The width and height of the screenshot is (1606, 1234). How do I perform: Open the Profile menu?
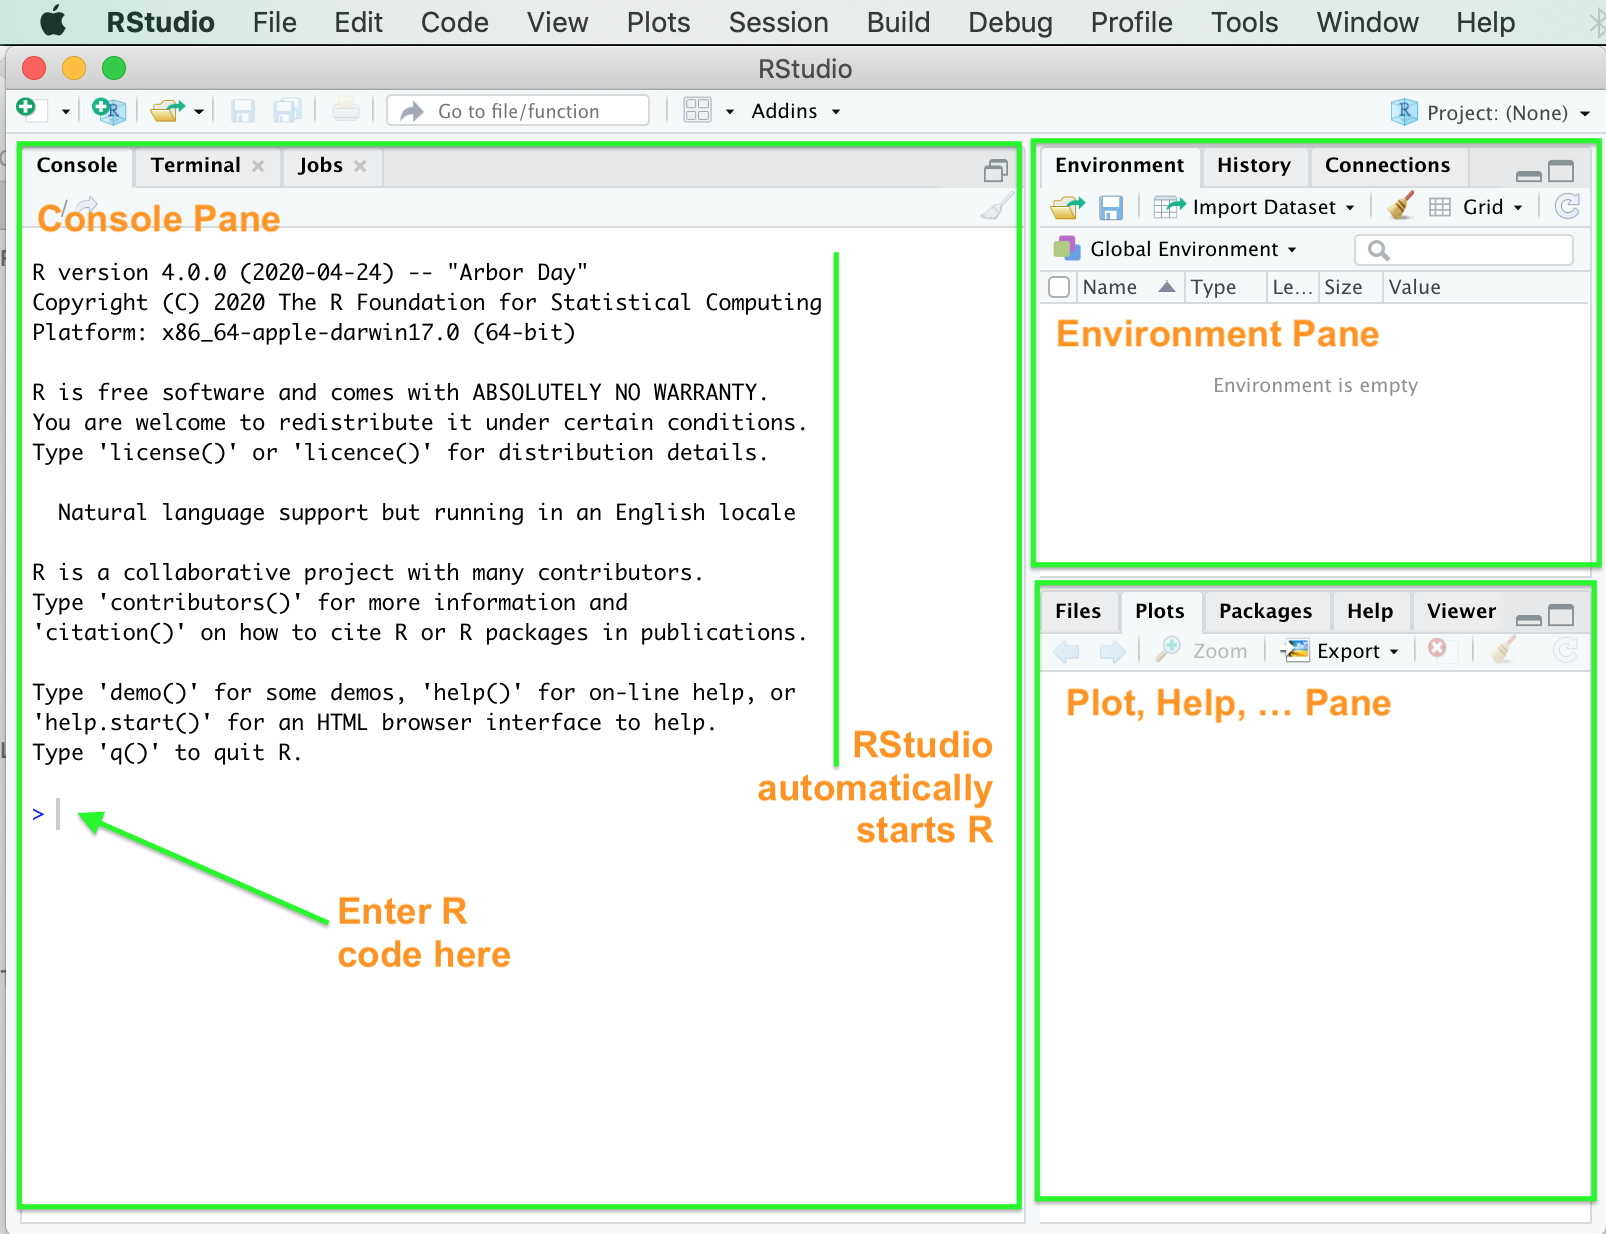pos(1131,22)
